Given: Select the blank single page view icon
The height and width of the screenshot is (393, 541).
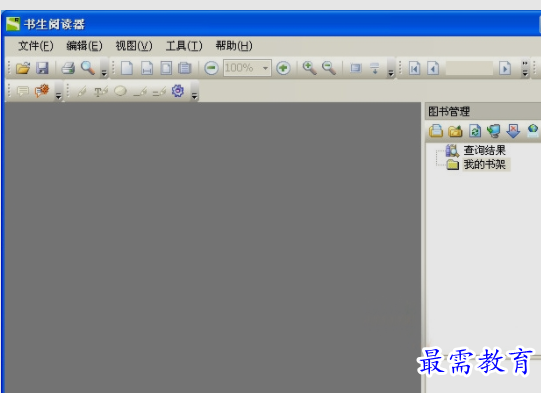Looking at the screenshot, I should pyautogui.click(x=127, y=68).
